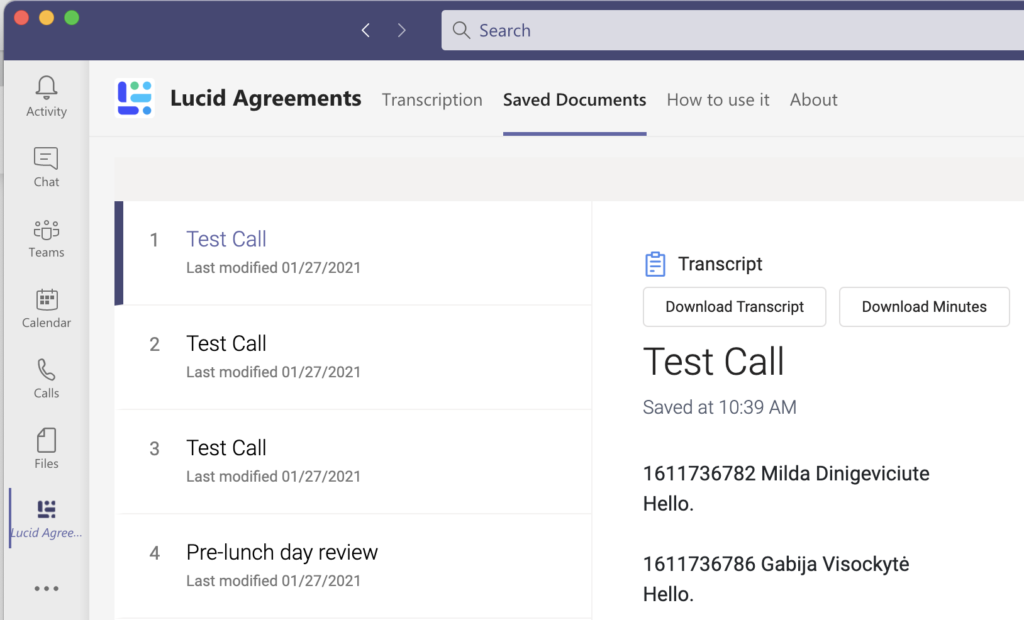The width and height of the screenshot is (1024, 620).
Task: Select Pre-lunch day review document
Action: tap(353, 566)
